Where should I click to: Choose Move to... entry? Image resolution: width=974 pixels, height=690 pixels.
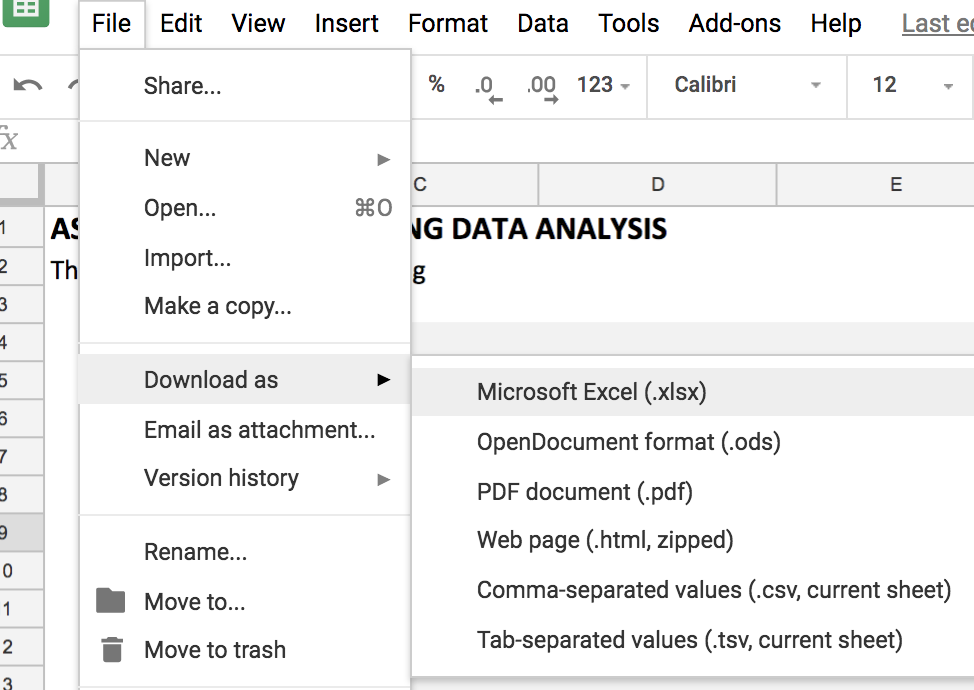[245, 601]
